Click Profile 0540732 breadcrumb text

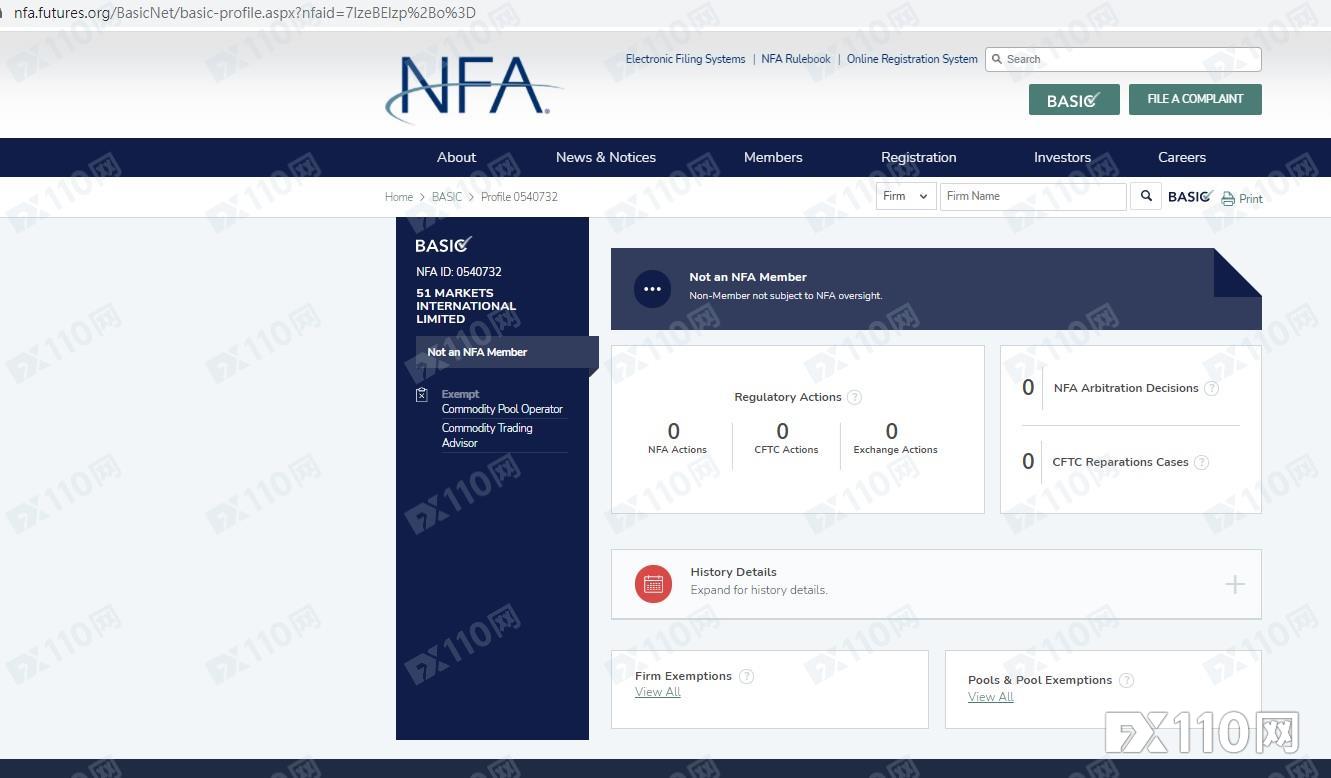(x=519, y=197)
